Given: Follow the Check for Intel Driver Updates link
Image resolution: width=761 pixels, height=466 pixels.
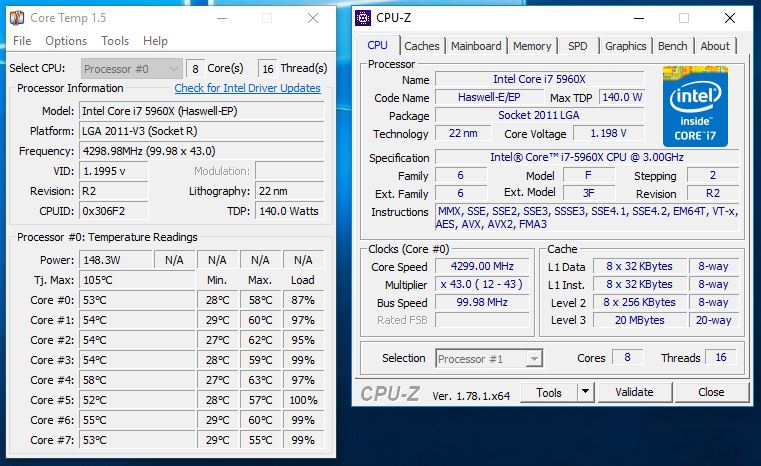Looking at the screenshot, I should point(248,88).
